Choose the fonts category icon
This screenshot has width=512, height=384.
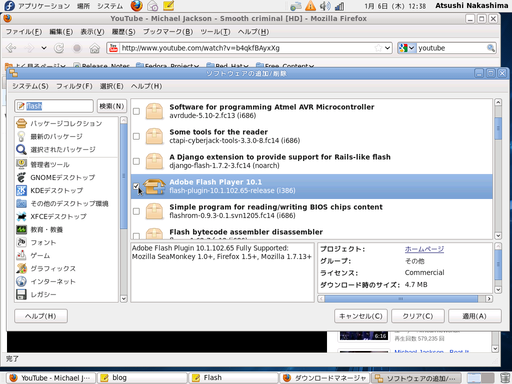(21, 242)
